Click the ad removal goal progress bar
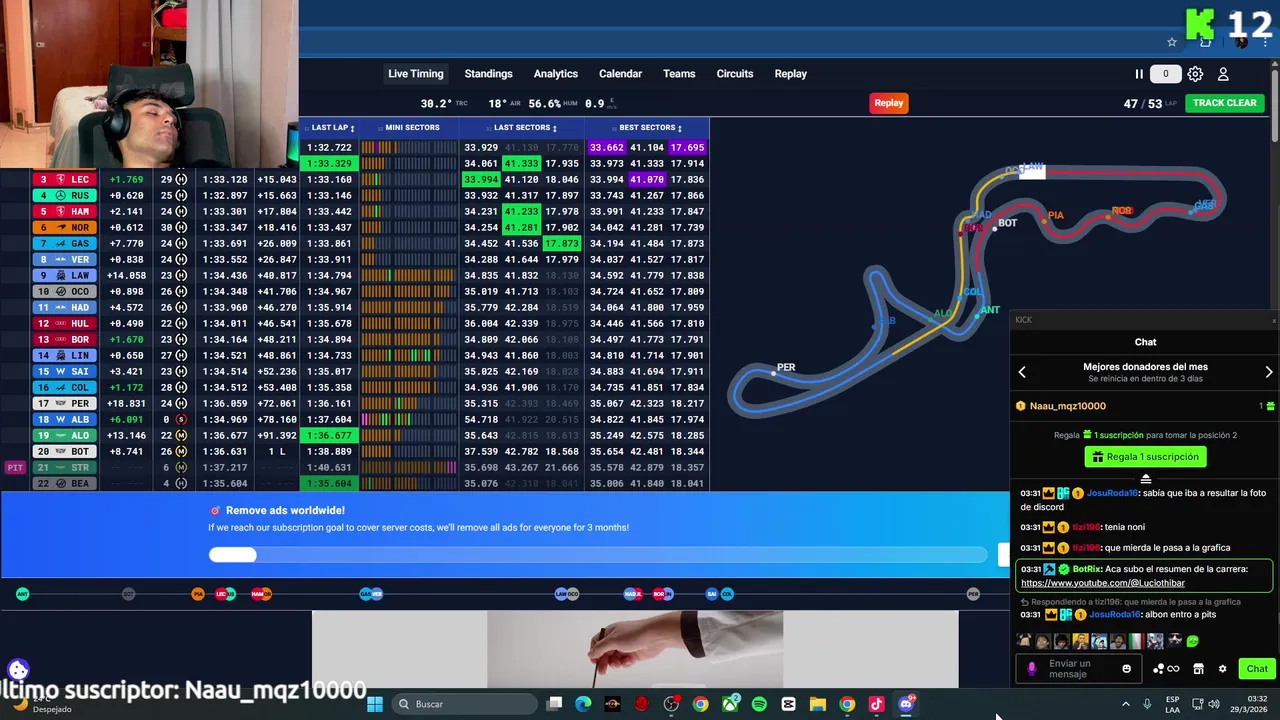This screenshot has width=1280, height=720. [x=597, y=555]
